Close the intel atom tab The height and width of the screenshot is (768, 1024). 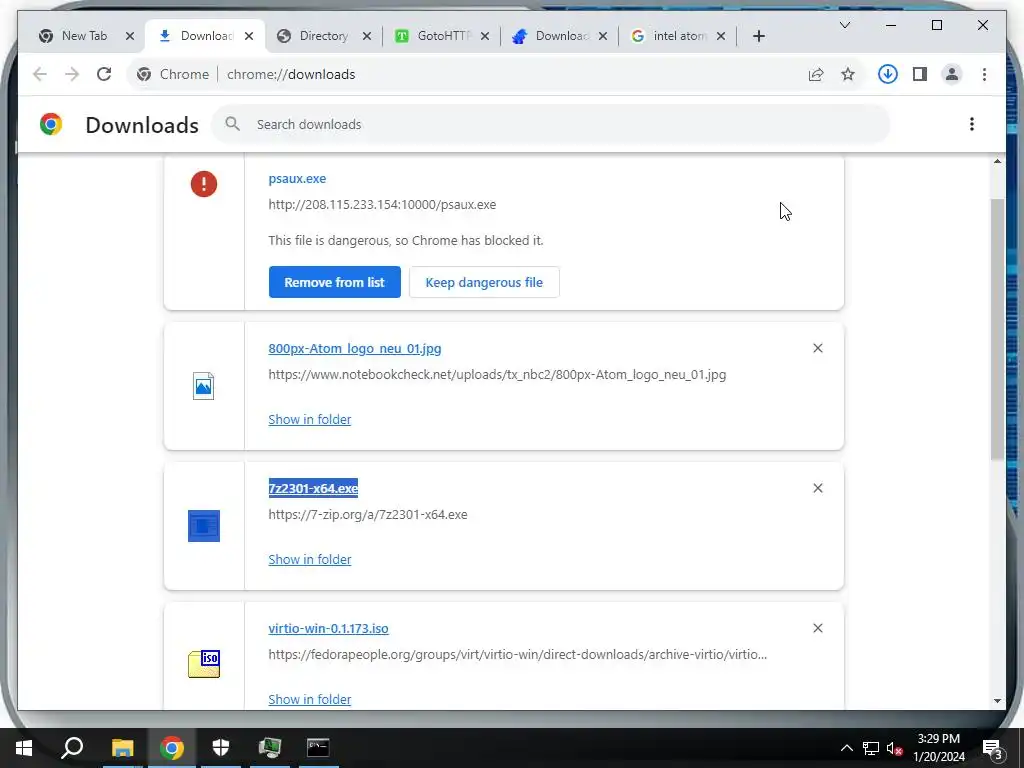(x=721, y=36)
